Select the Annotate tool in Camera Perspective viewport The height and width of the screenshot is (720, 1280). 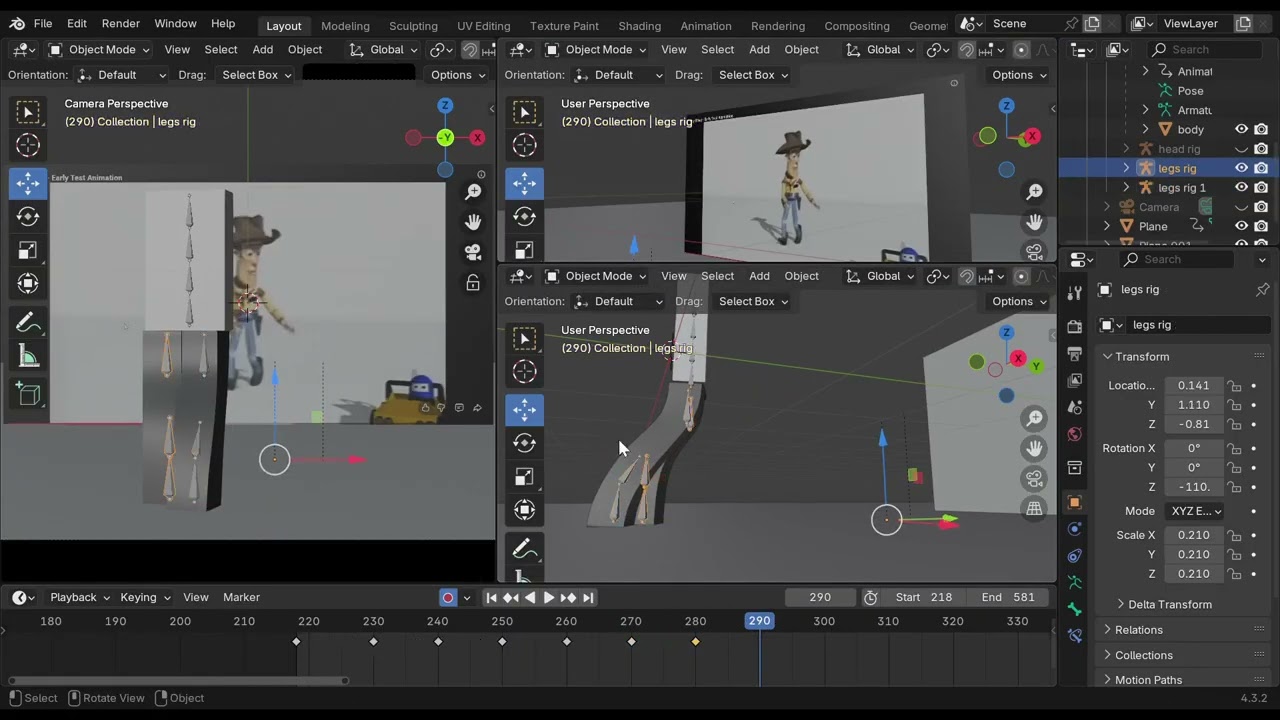(x=28, y=322)
